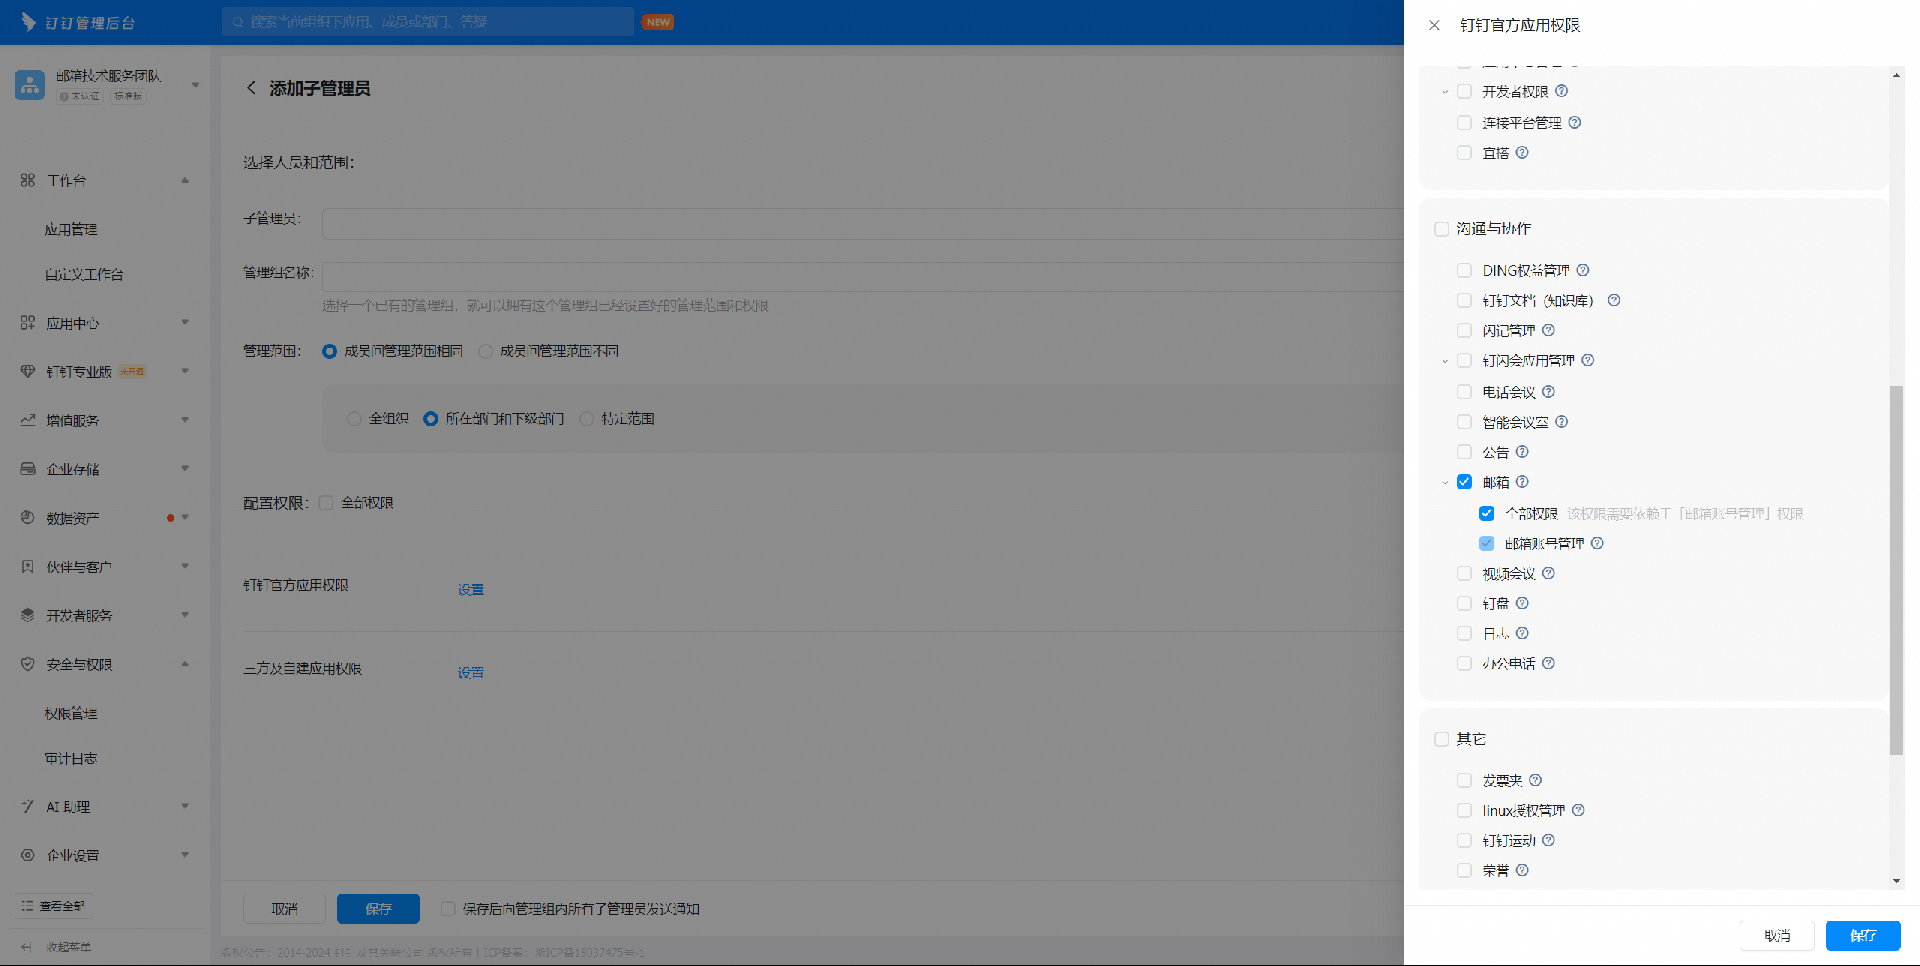Image resolution: width=1920 pixels, height=966 pixels.
Task: Collapse the 邮箱 tree arrow
Action: click(x=1445, y=483)
